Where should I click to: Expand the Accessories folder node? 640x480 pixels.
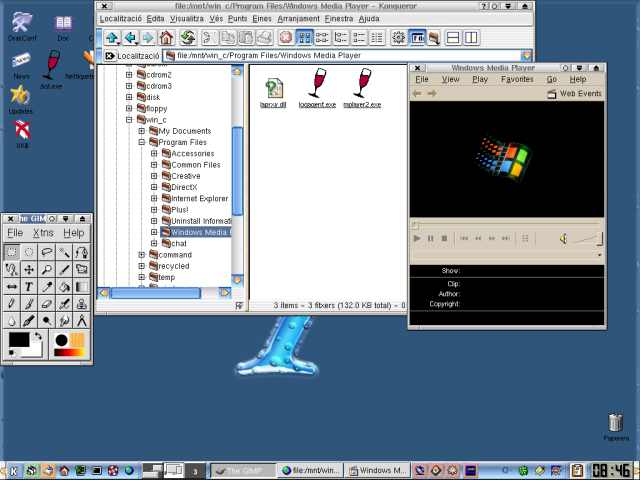[x=154, y=153]
